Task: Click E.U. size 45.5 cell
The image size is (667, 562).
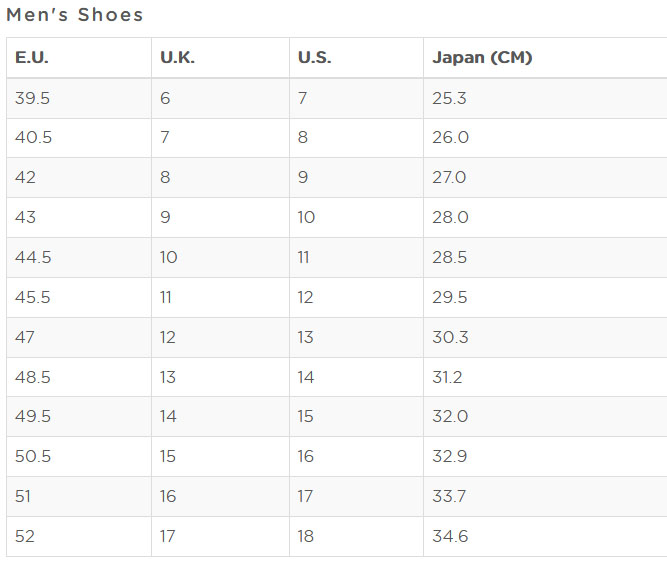Action: 33,297
